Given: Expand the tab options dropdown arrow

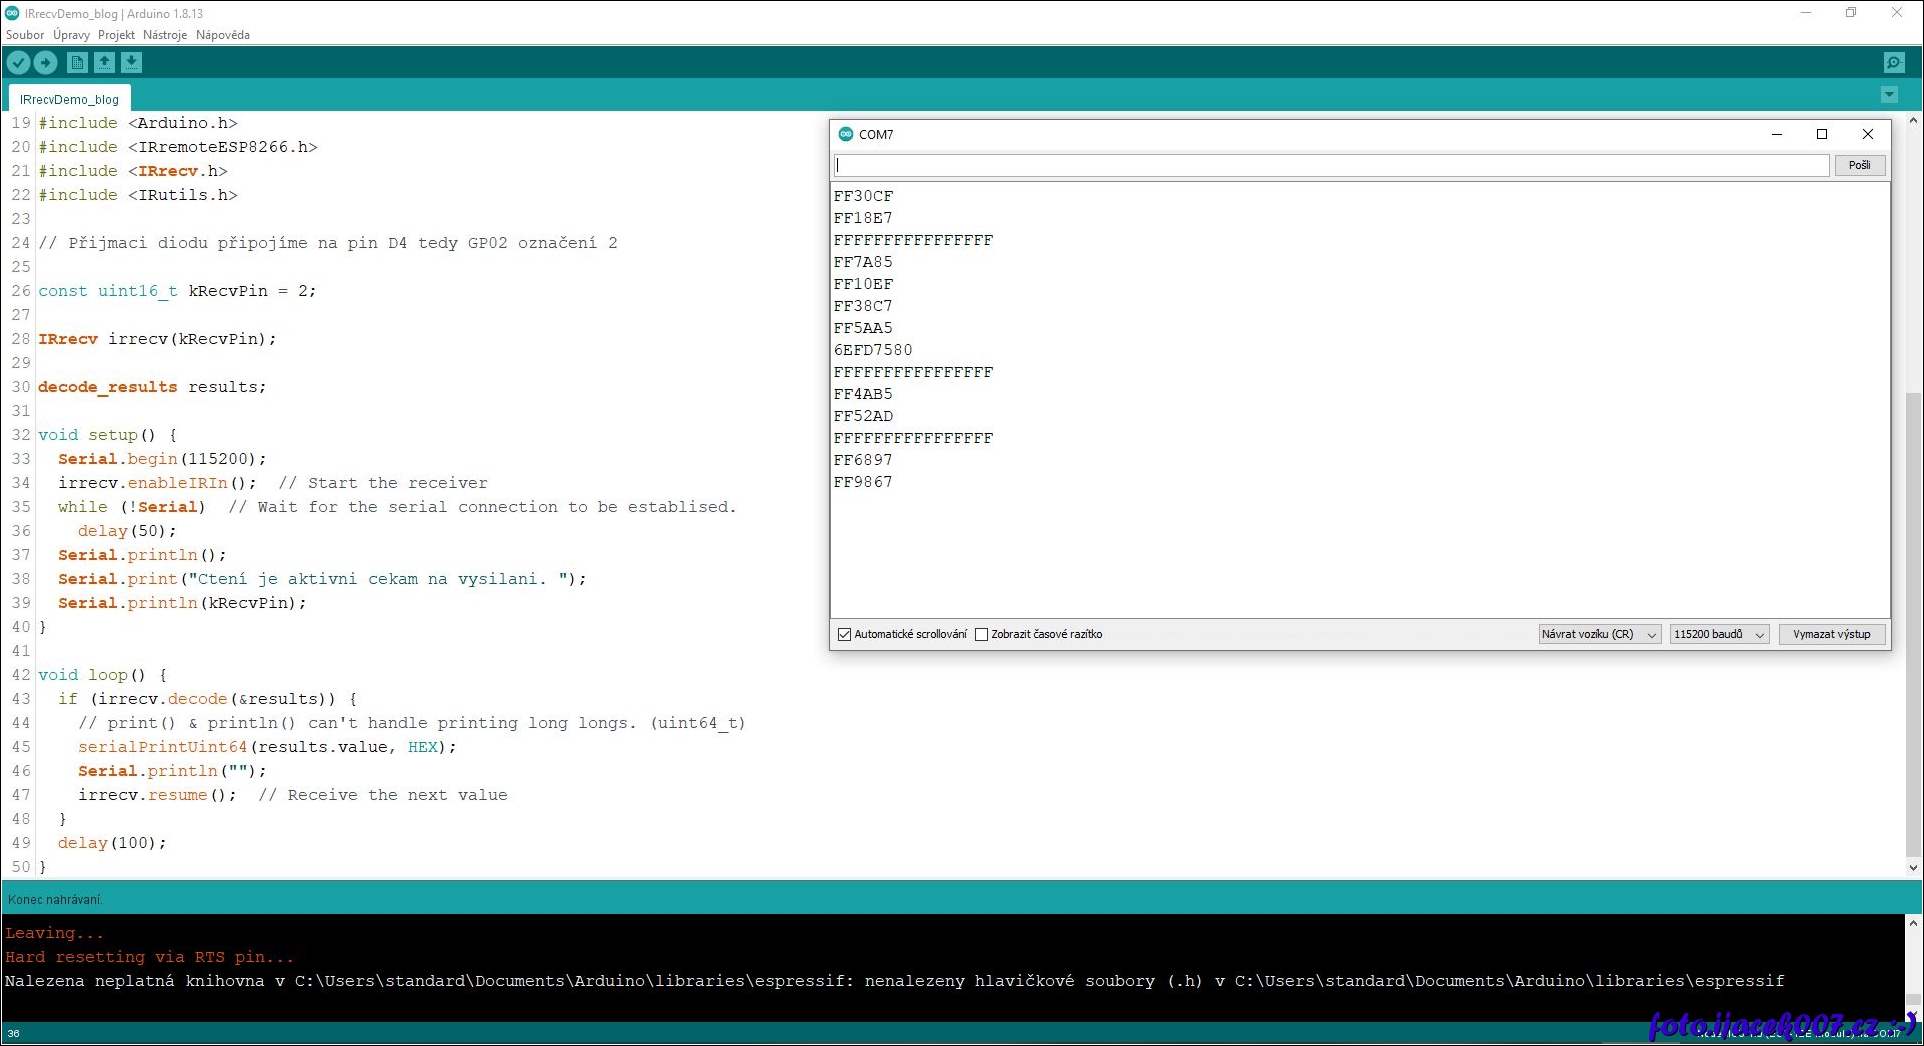Looking at the screenshot, I should [1888, 95].
